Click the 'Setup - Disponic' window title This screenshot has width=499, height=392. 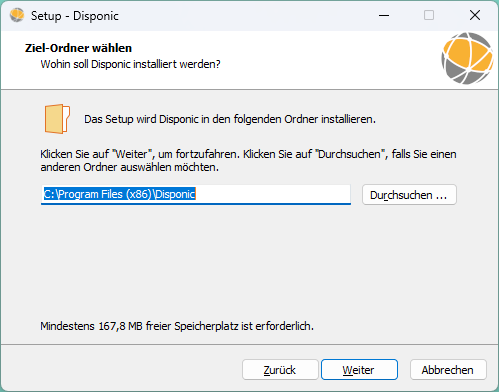click(75, 16)
